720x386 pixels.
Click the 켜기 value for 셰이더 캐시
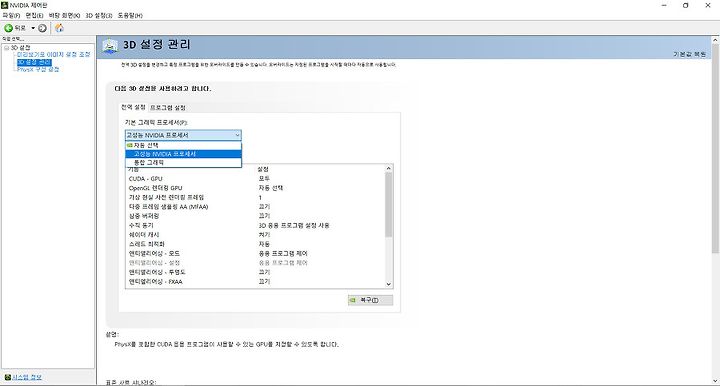[x=264, y=235]
